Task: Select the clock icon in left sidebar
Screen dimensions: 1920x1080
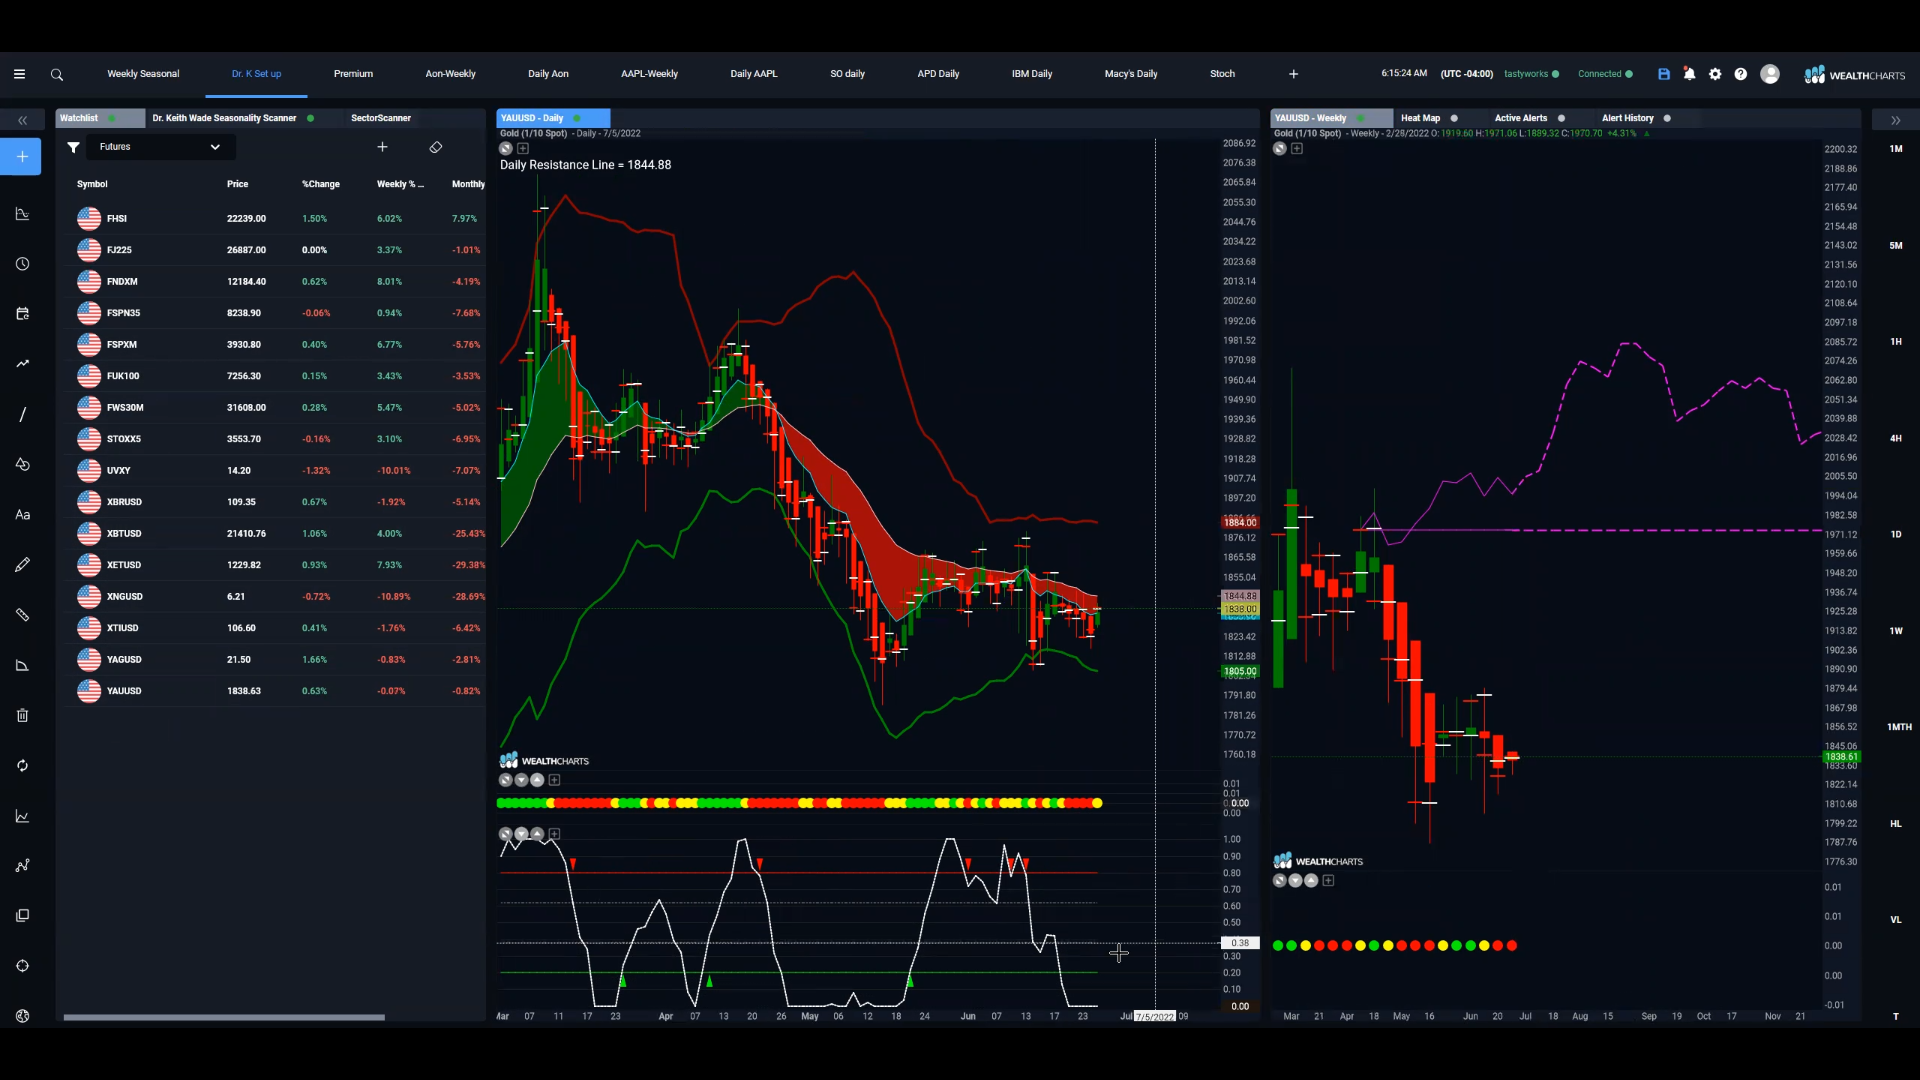Action: 22,264
